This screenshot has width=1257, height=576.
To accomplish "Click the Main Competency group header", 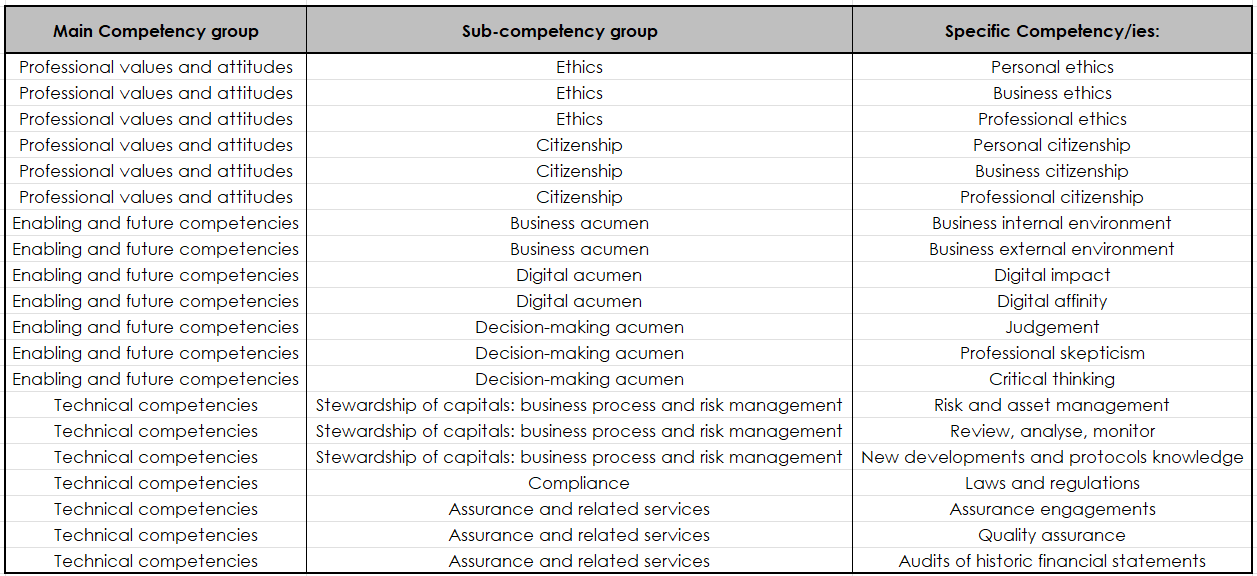I will point(155,31).
